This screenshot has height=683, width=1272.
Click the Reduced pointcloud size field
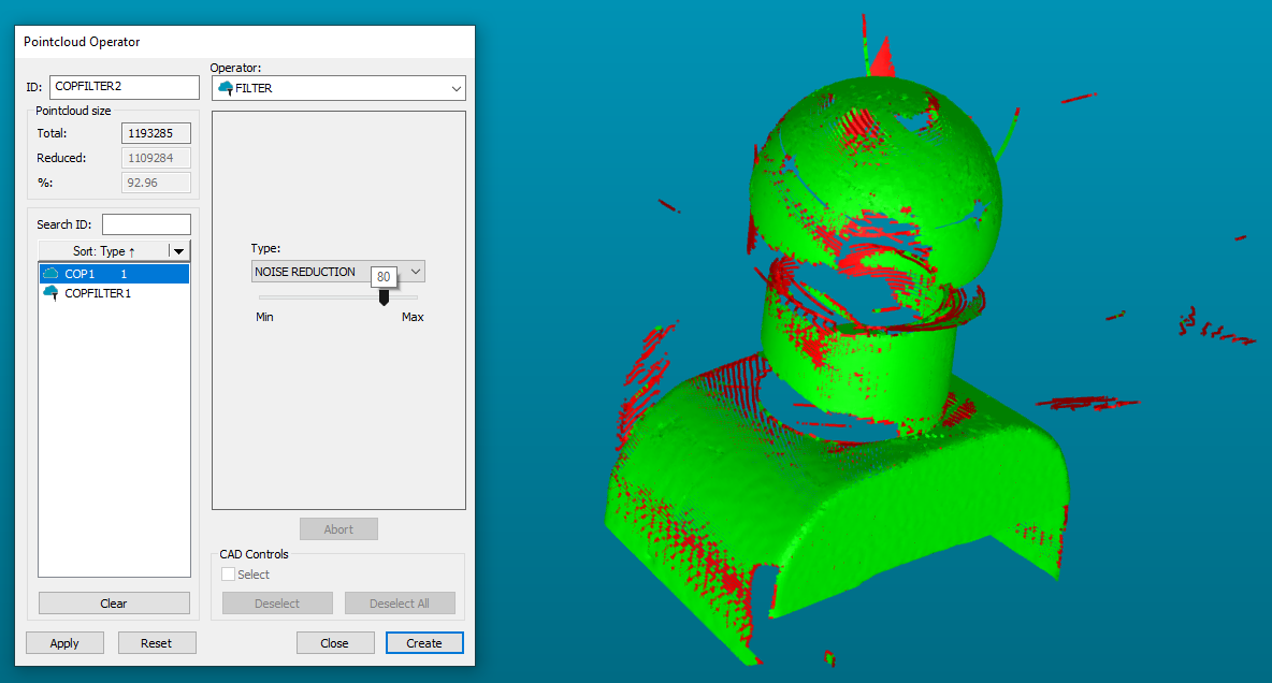pos(156,158)
